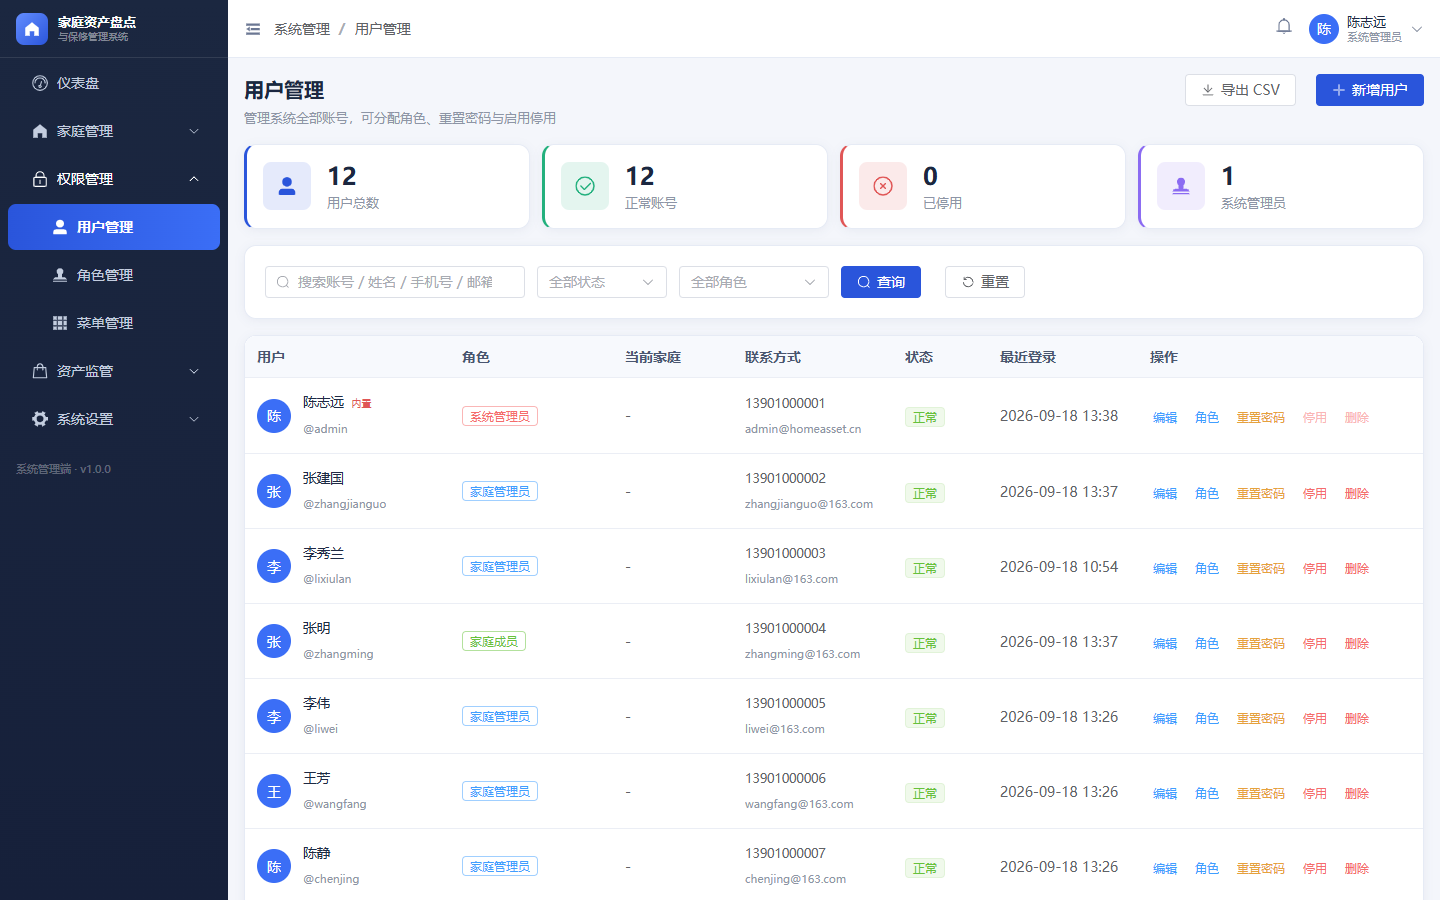
Task: Click the home logo icon
Action: pyautogui.click(x=32, y=29)
